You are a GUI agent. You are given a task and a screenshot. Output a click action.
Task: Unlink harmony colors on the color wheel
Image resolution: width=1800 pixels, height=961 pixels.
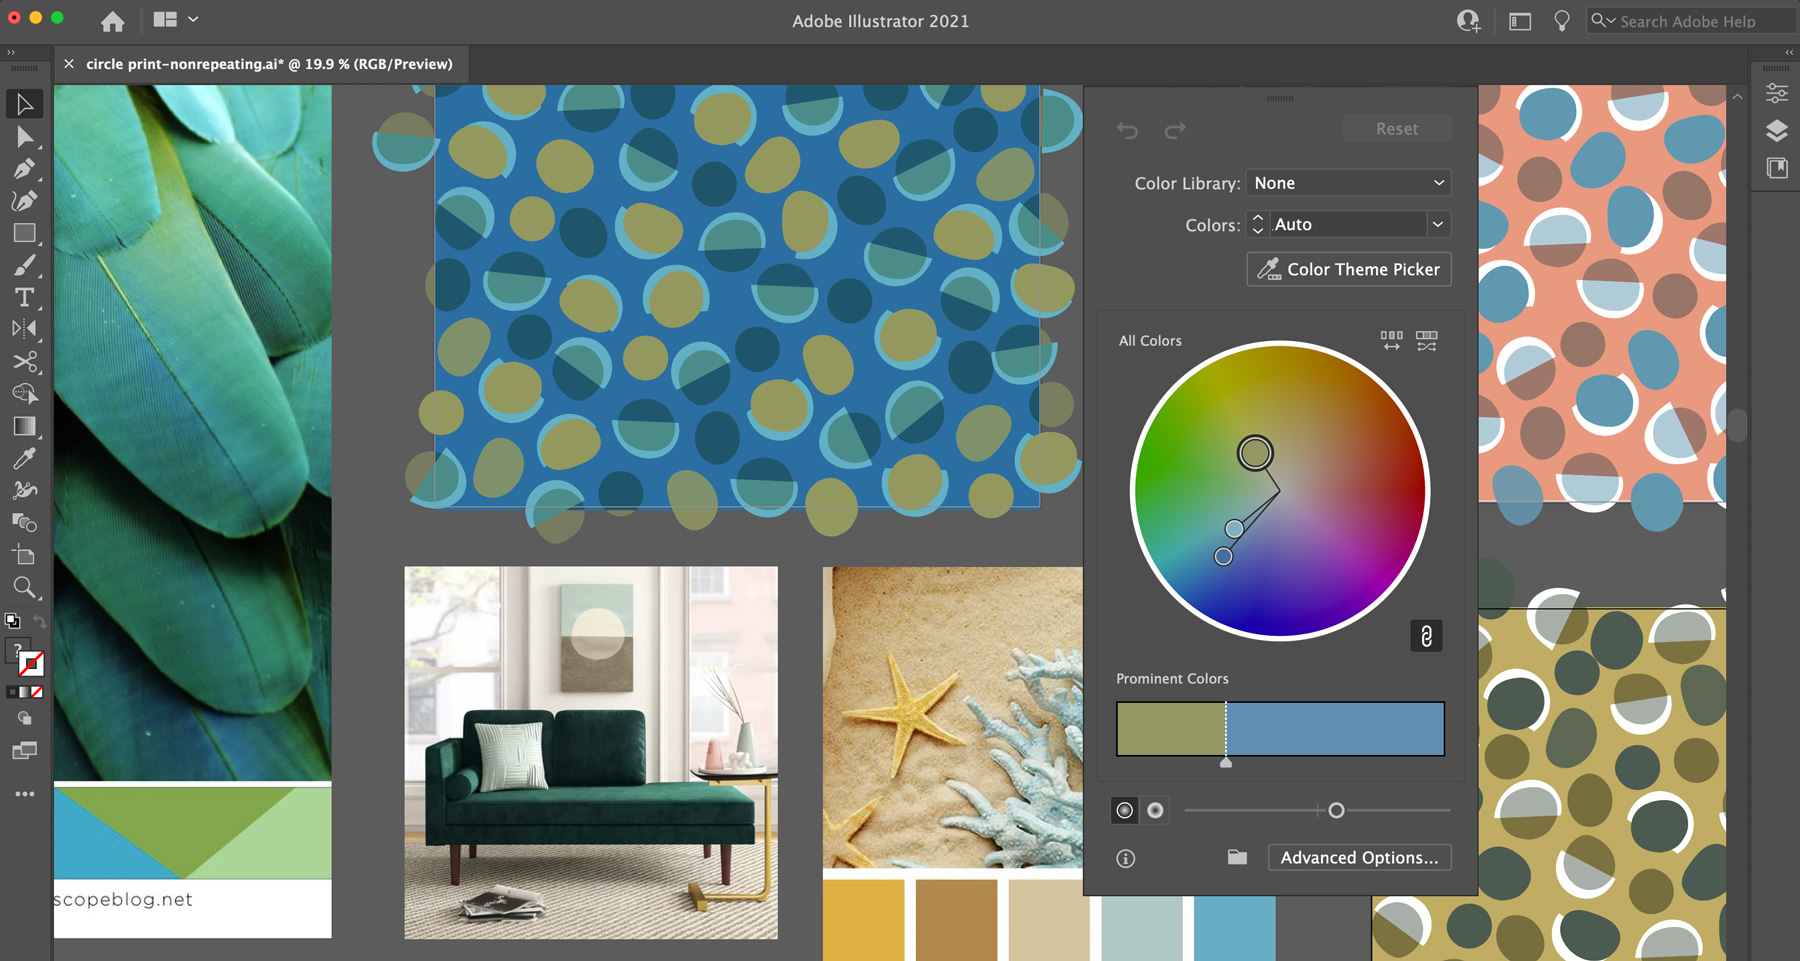point(1426,635)
